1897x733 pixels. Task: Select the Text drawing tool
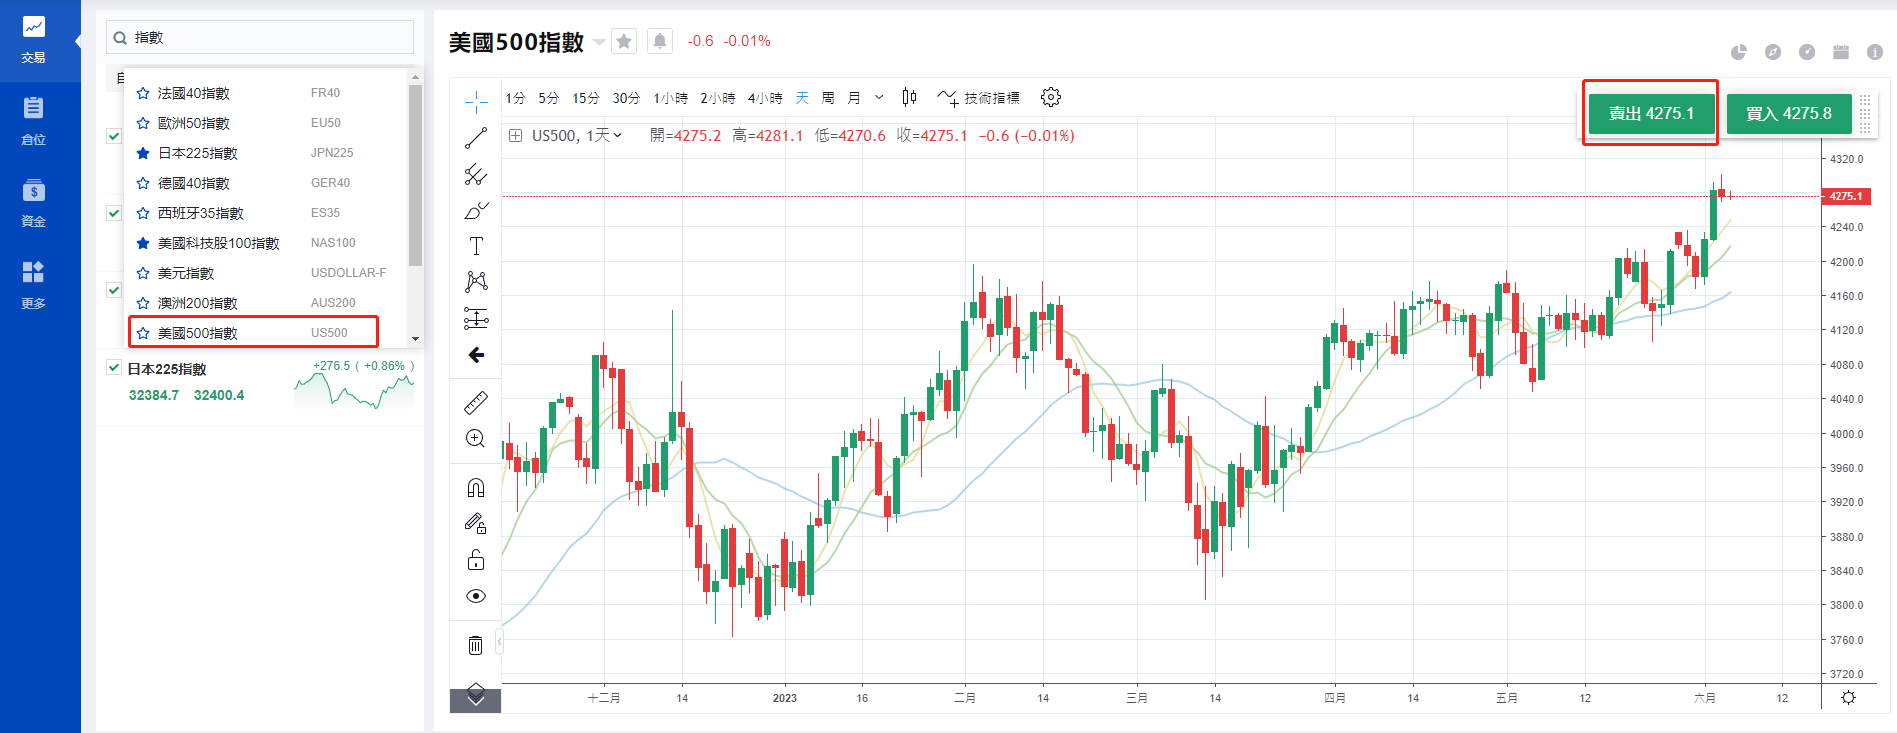pos(476,246)
